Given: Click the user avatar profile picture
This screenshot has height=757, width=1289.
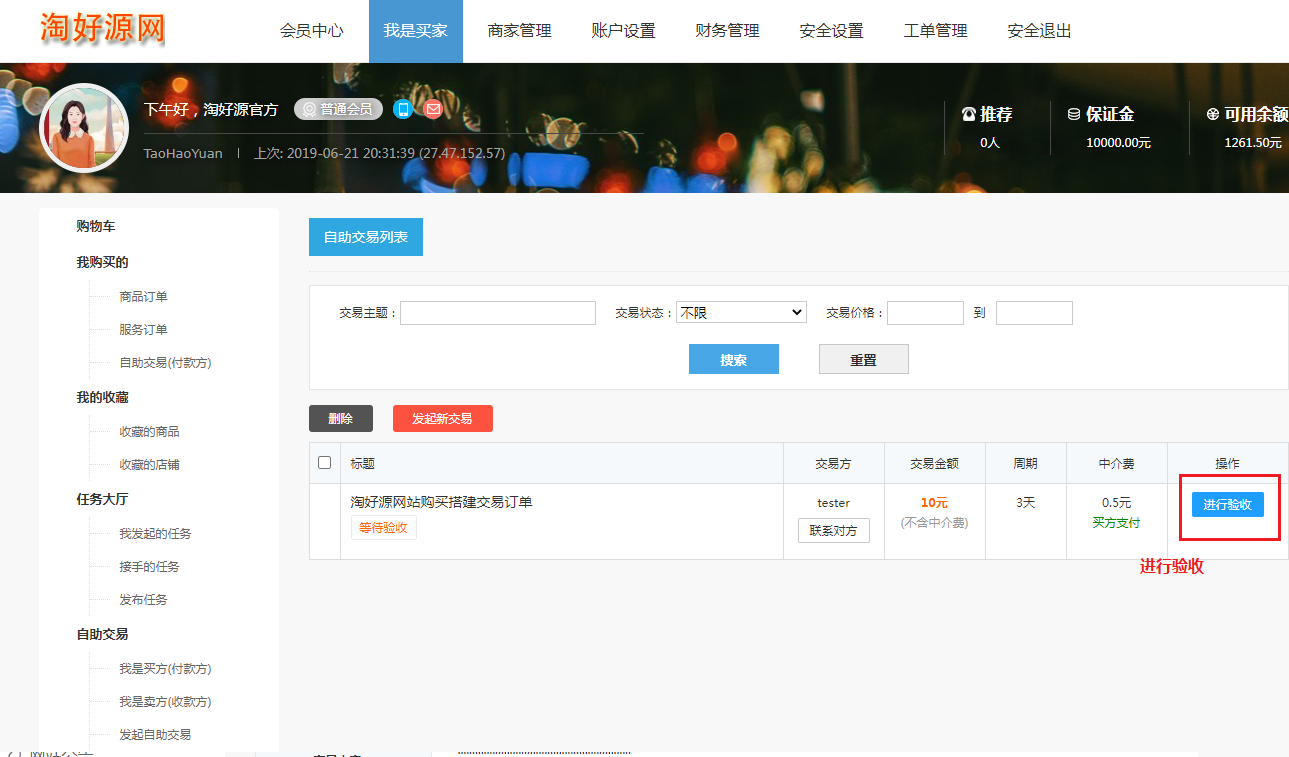Looking at the screenshot, I should [x=84, y=128].
